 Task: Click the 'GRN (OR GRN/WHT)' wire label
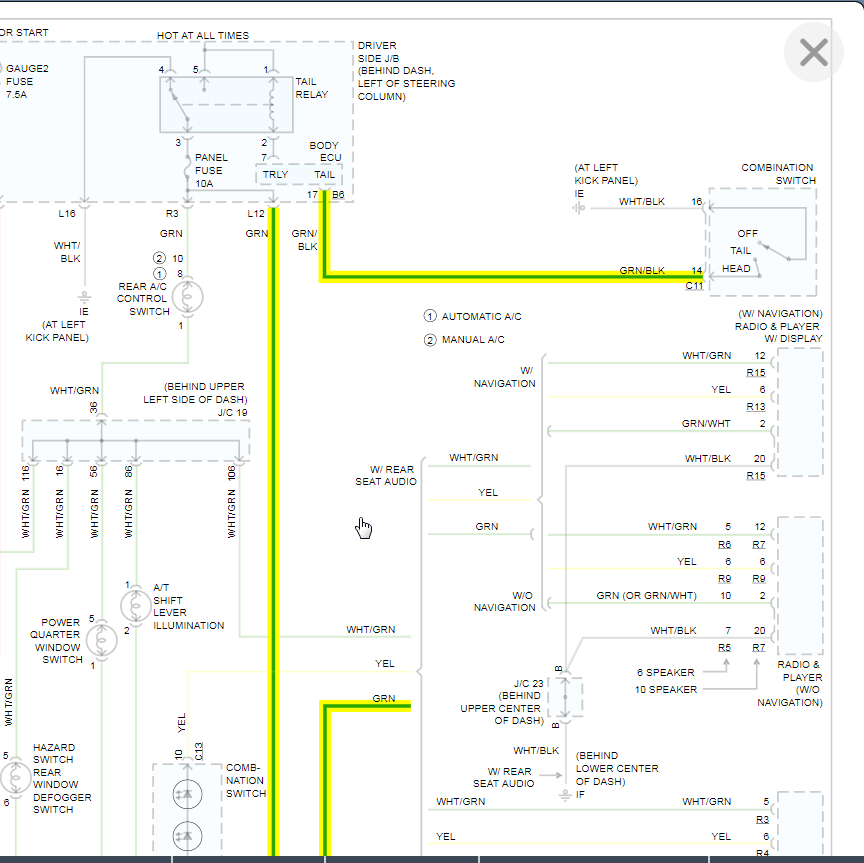646,596
